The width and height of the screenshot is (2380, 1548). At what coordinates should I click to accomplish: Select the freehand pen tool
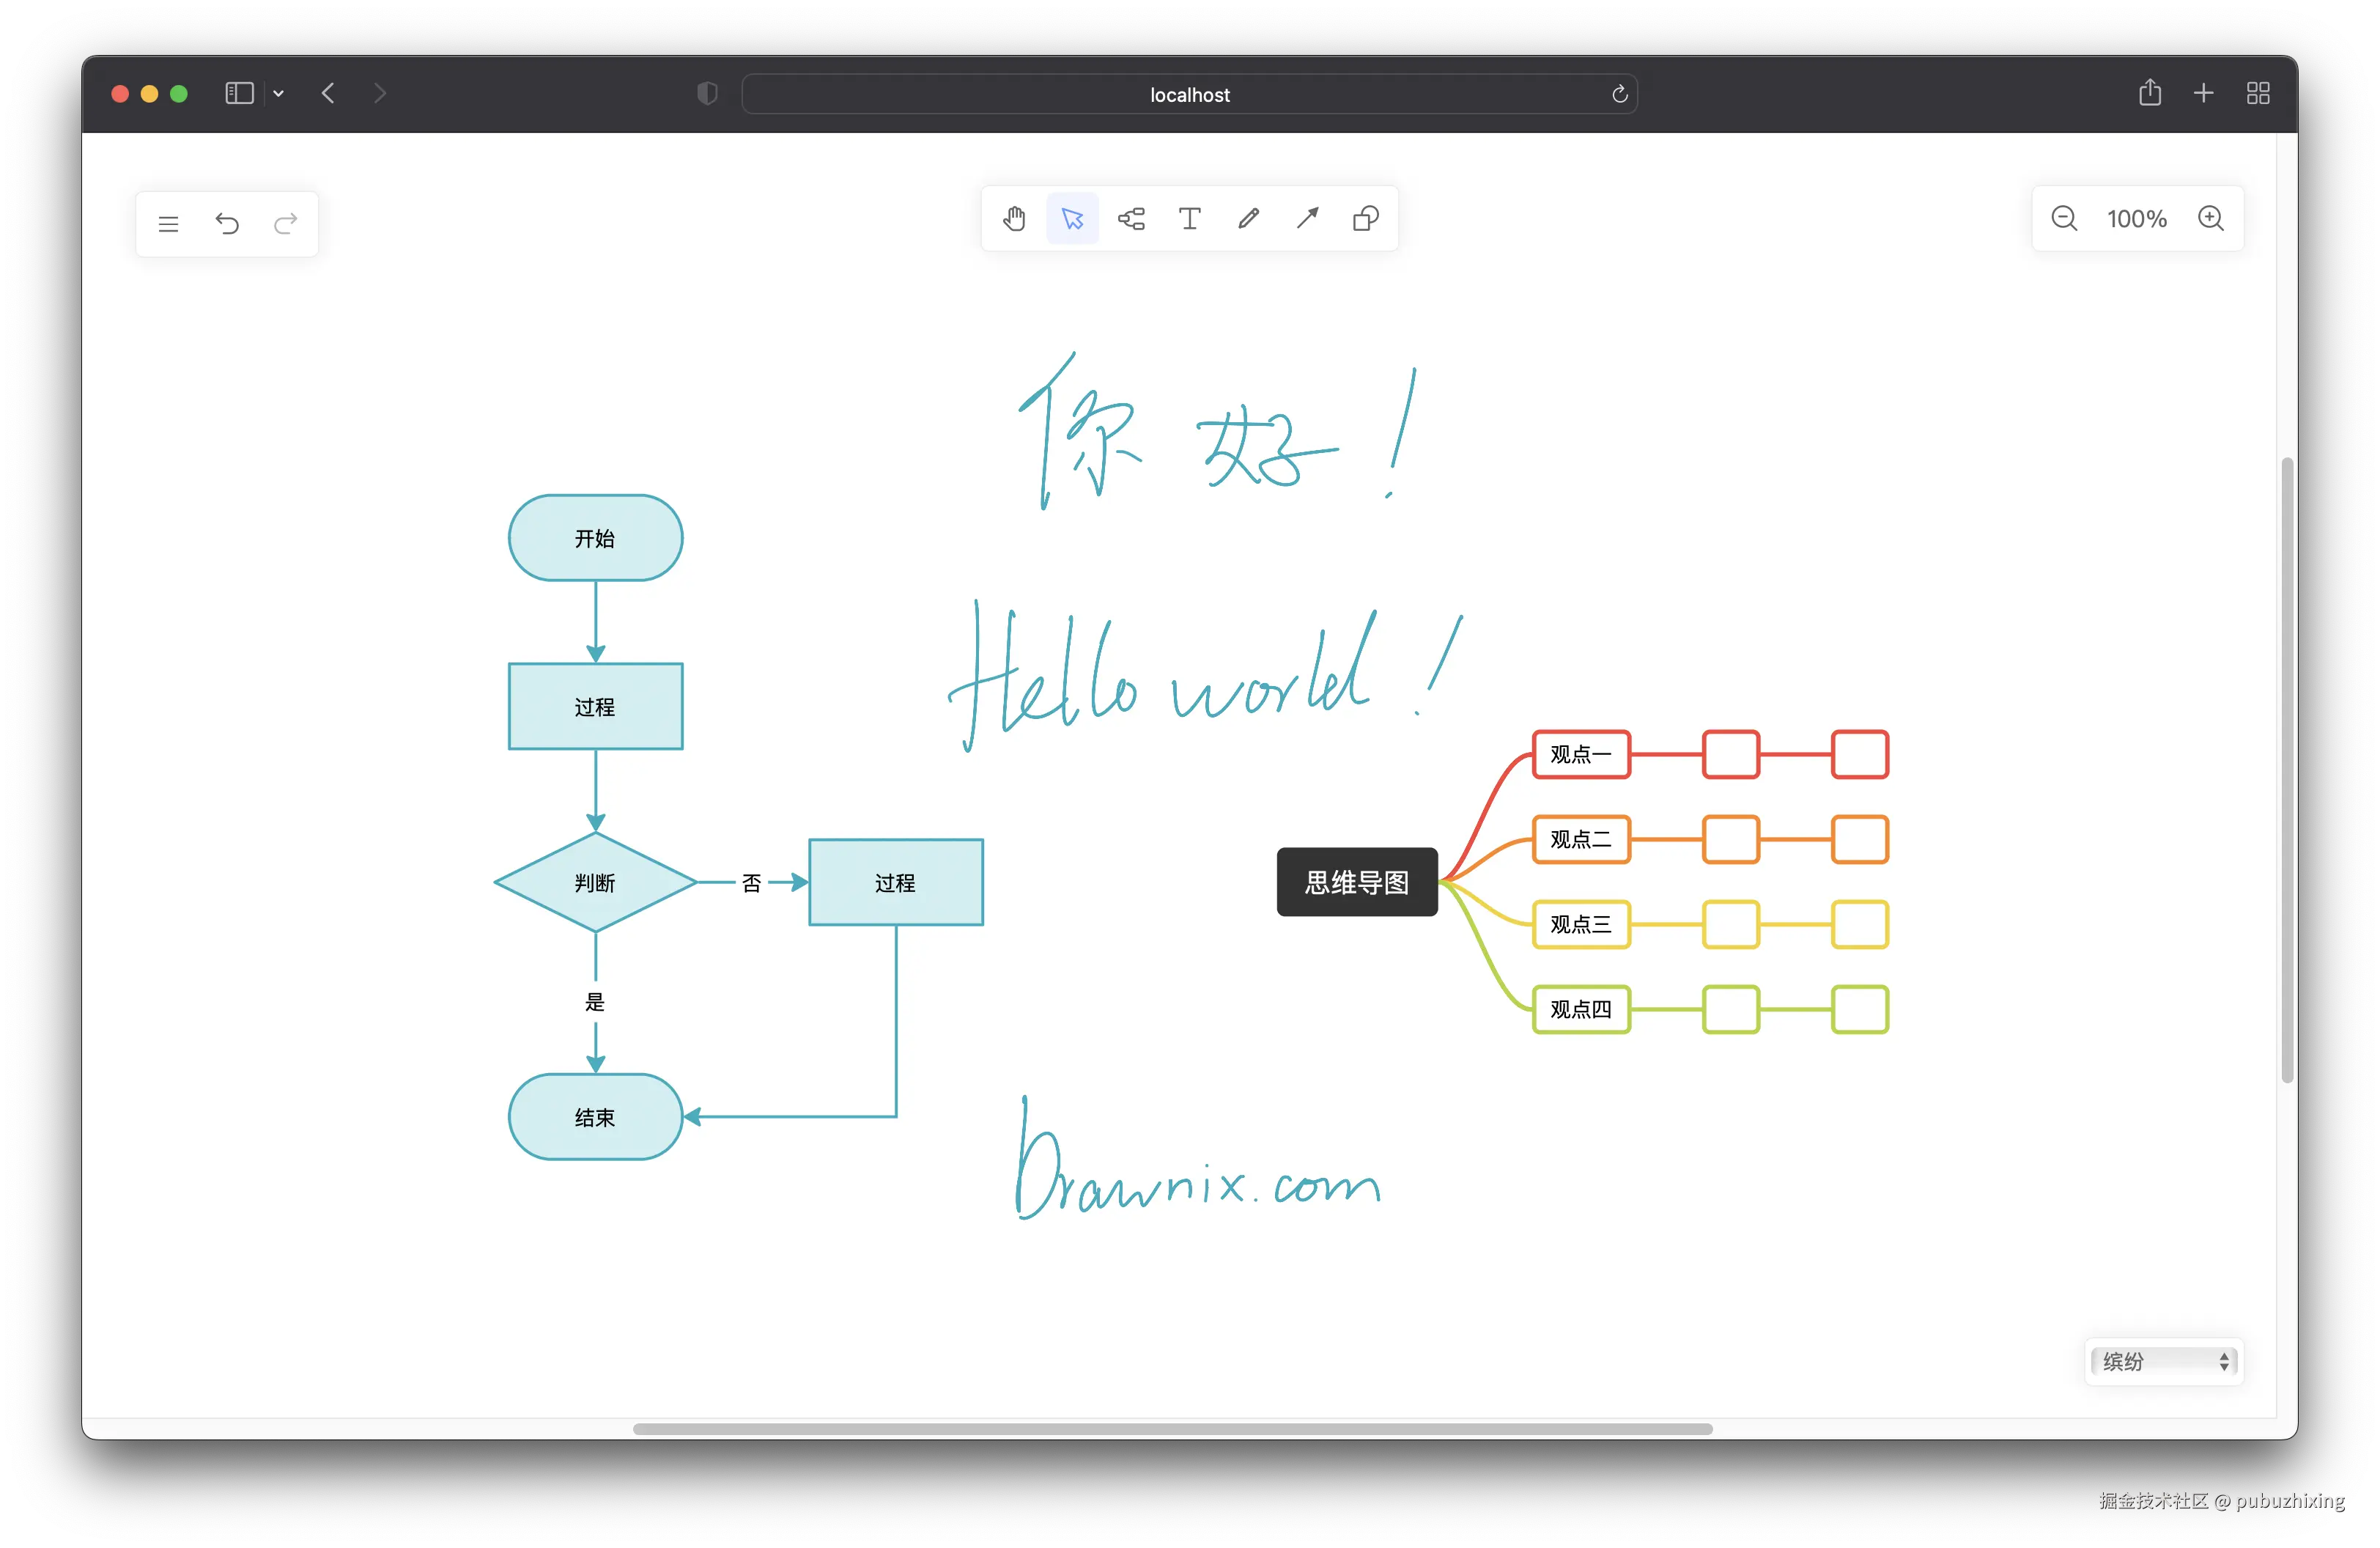click(1248, 219)
